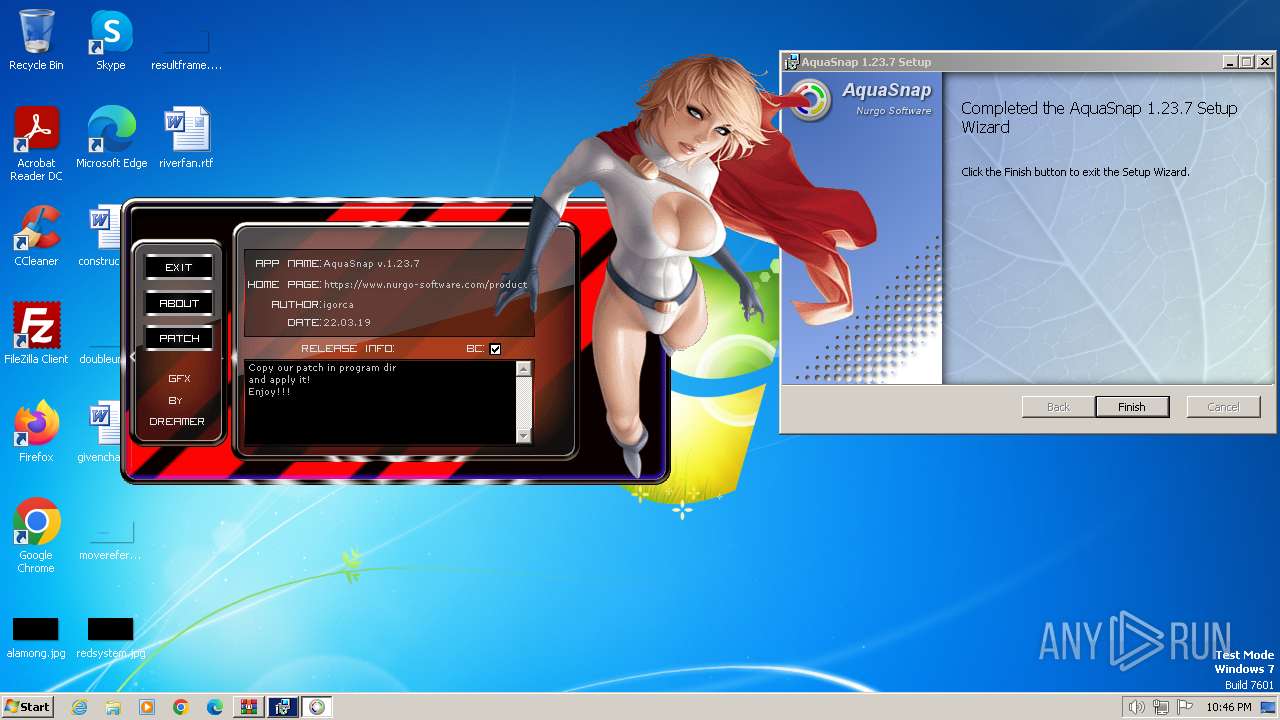
Task: Select the moverefer desktop file
Action: pos(110,540)
